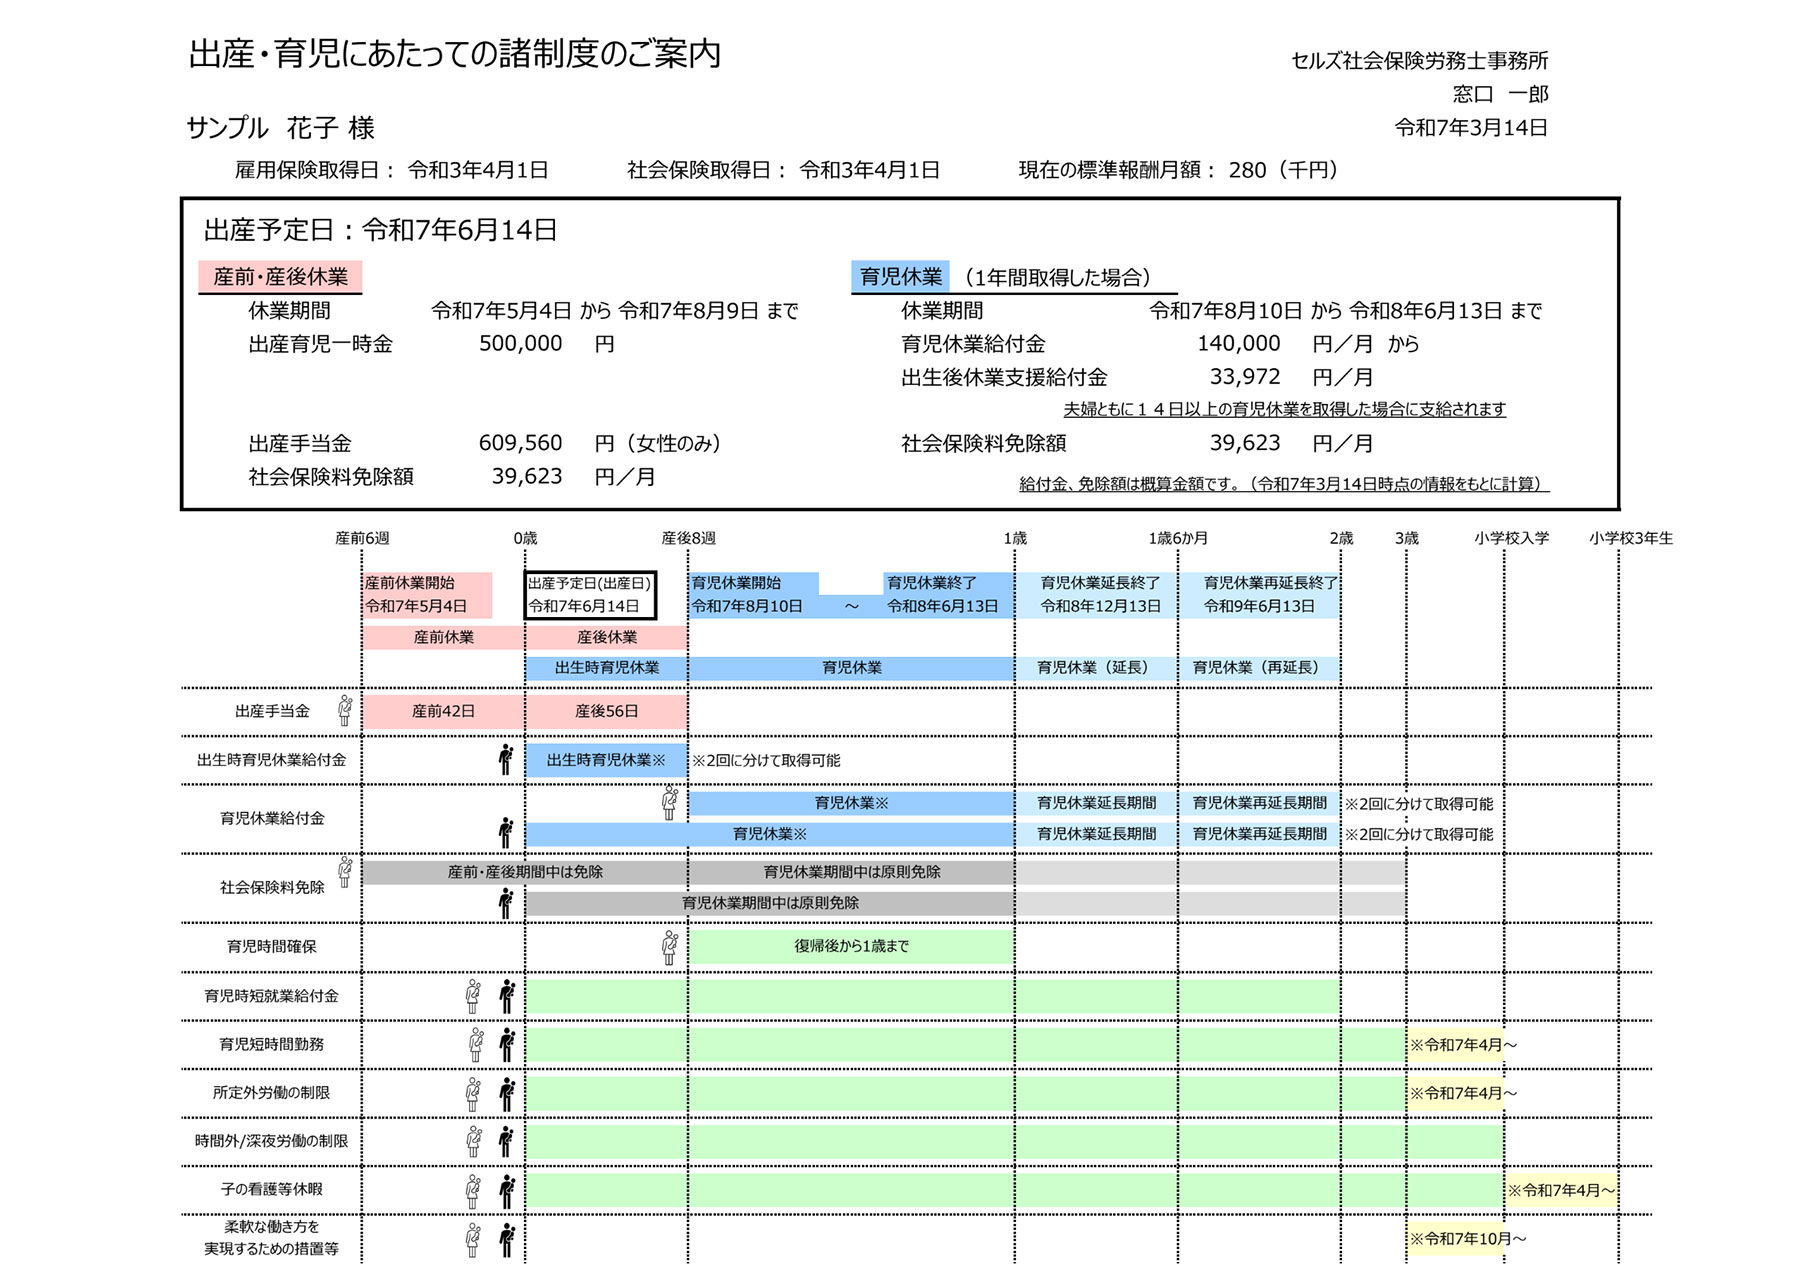Click the mother icon in the 所定外労働の制限 row

[x=473, y=1094]
